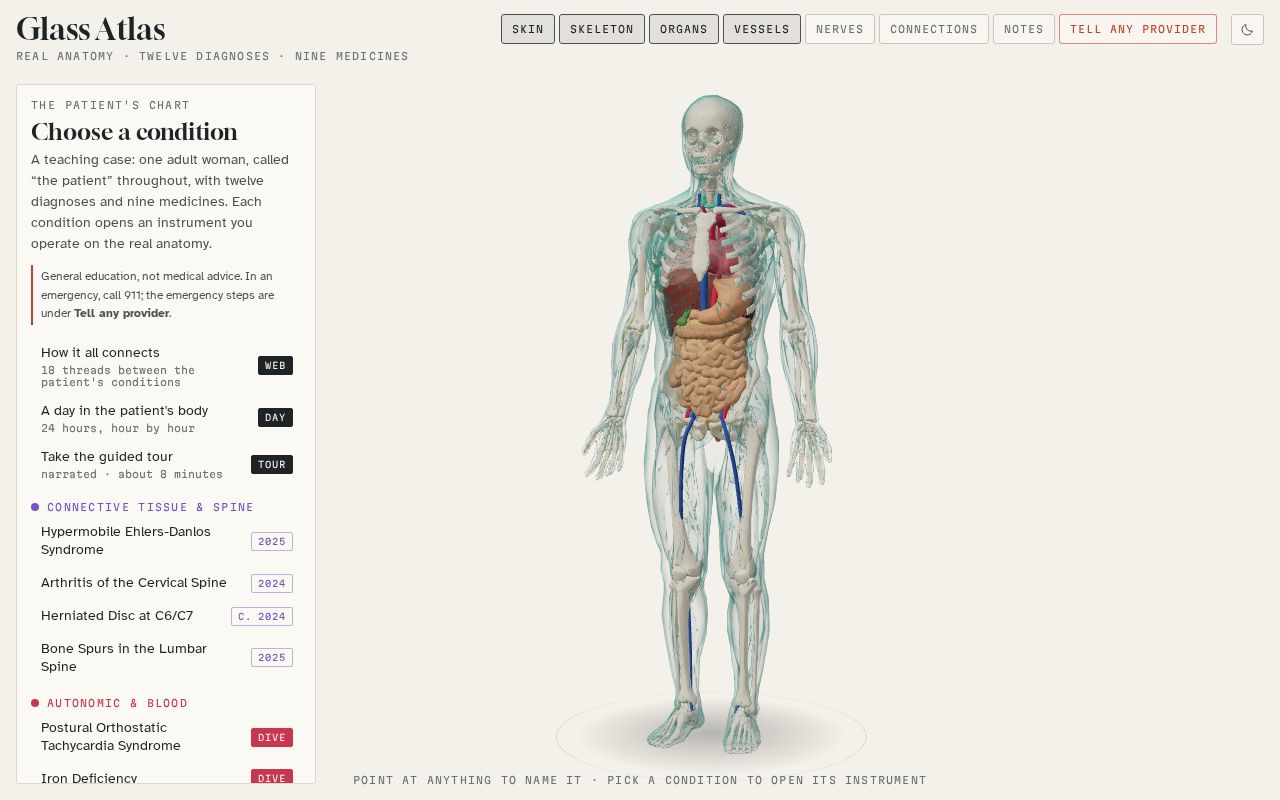Click the TOUR badge
Image resolution: width=1280 pixels, height=800 pixels.
pyautogui.click(x=272, y=464)
